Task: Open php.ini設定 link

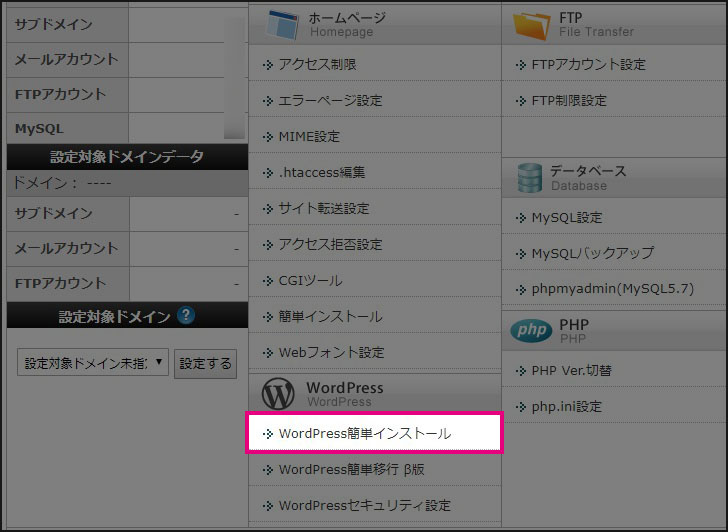Action: pyautogui.click(x=566, y=407)
